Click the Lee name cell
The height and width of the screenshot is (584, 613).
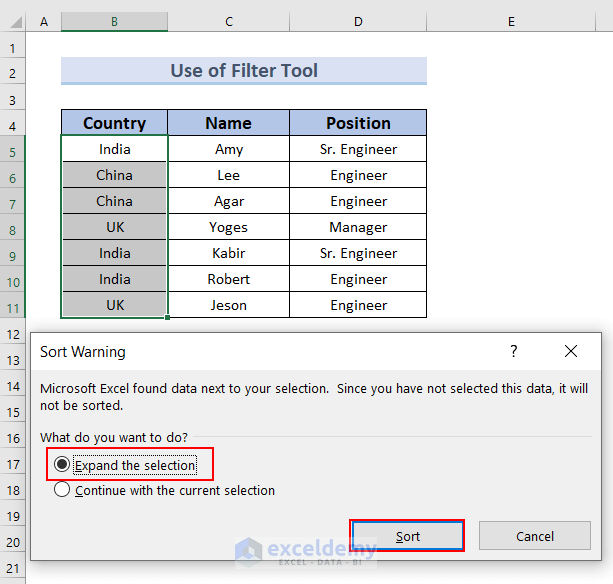point(229,175)
